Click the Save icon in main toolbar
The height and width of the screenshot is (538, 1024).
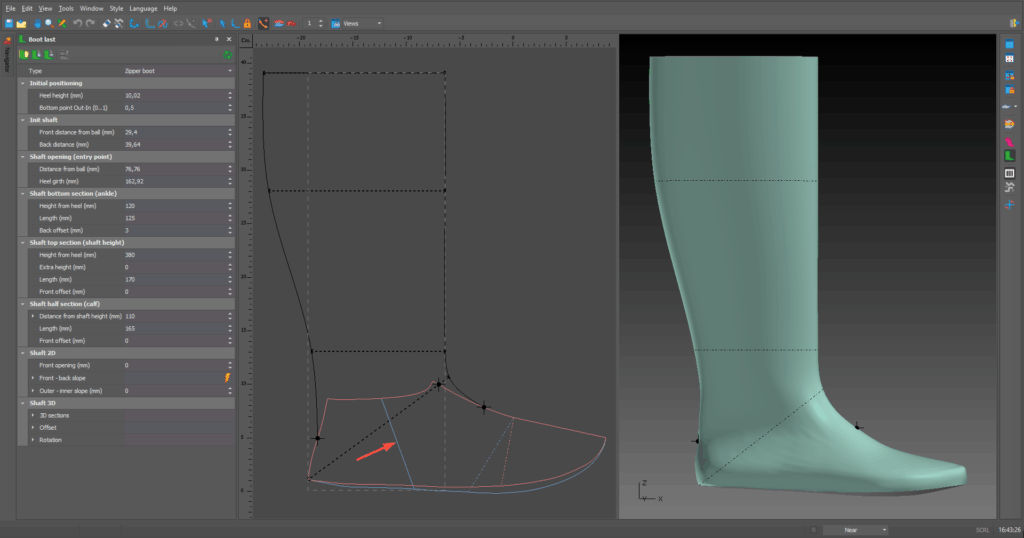tap(8, 23)
